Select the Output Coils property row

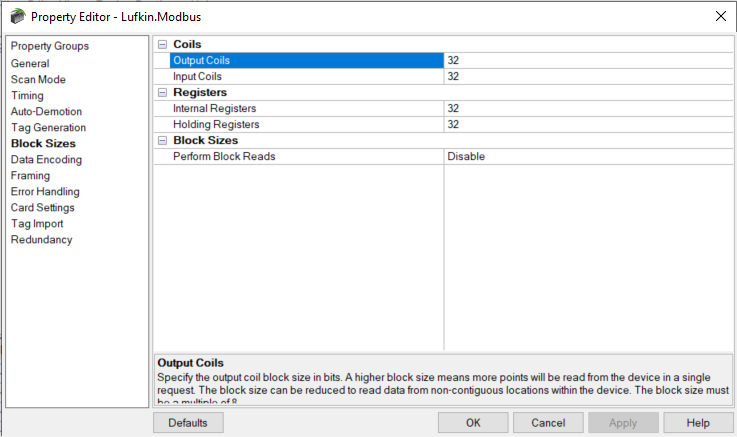coord(306,61)
